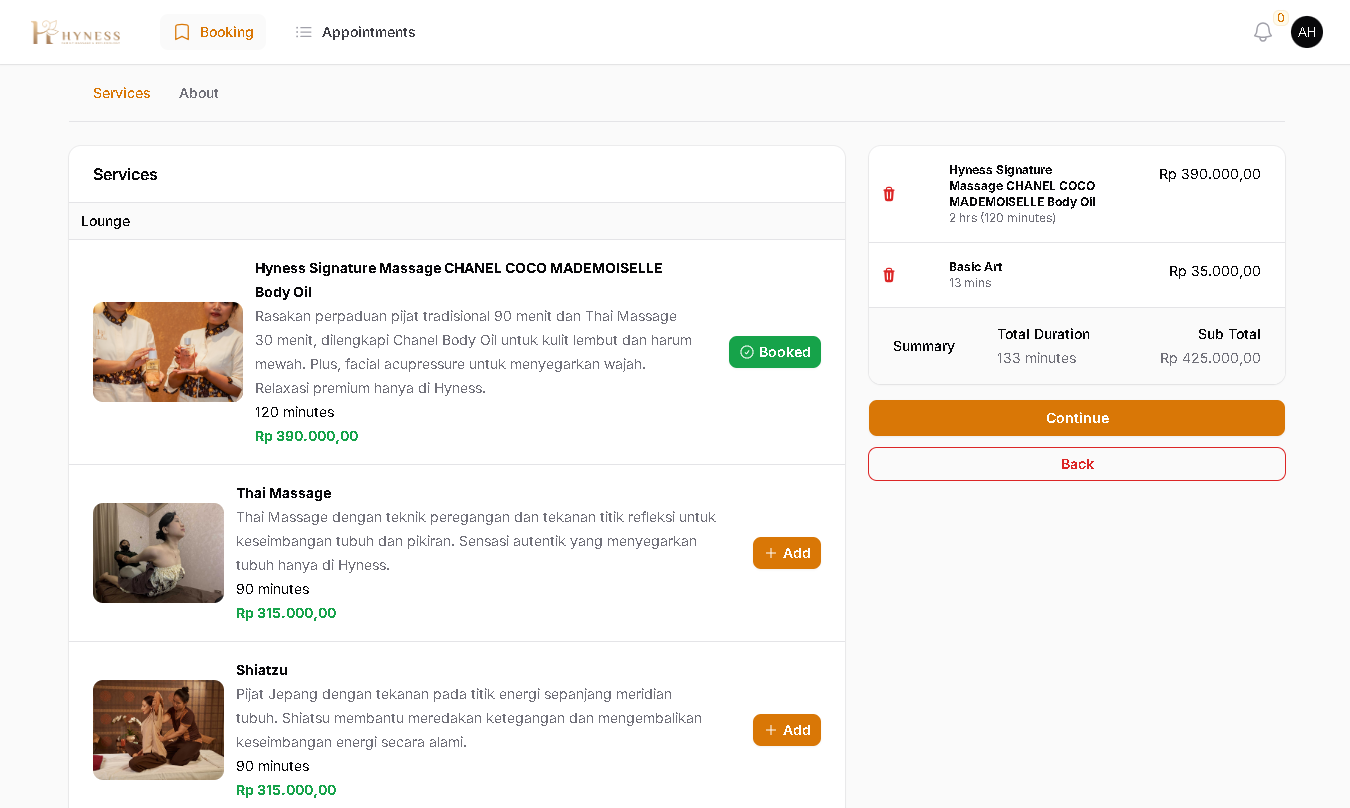Viewport: 1350px width, 808px height.
Task: Click the Rp 425.000,00 sub total
Action: coord(1210,358)
